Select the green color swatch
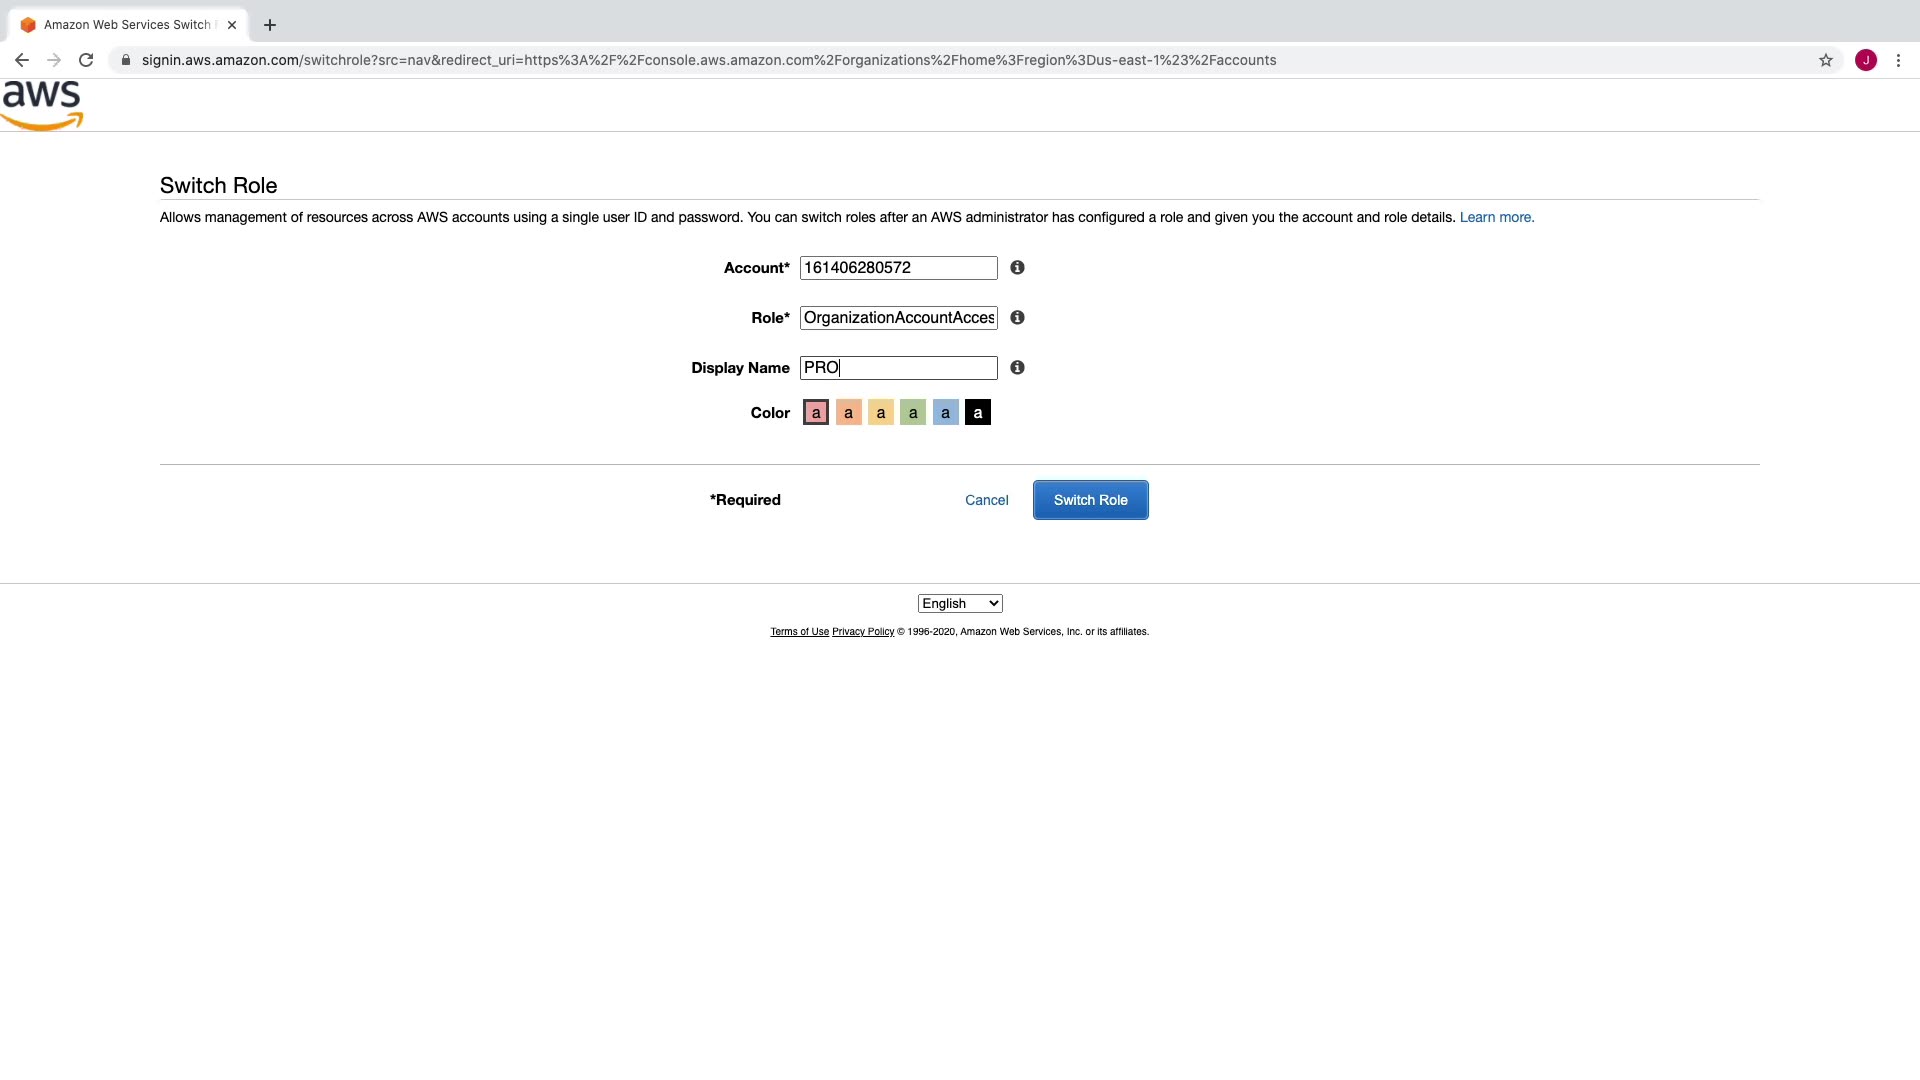Screen dimensions: 1920x1080 (913, 413)
